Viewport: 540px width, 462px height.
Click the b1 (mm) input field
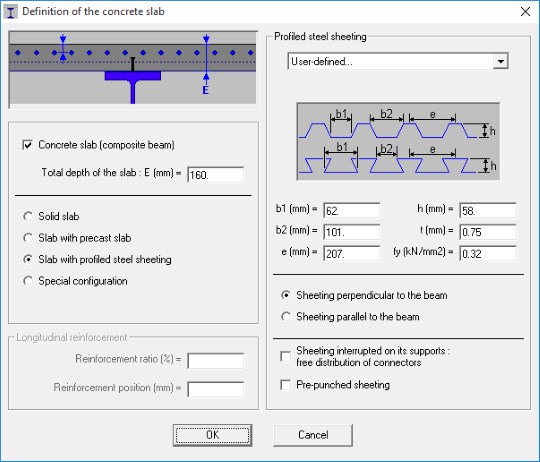coord(352,210)
